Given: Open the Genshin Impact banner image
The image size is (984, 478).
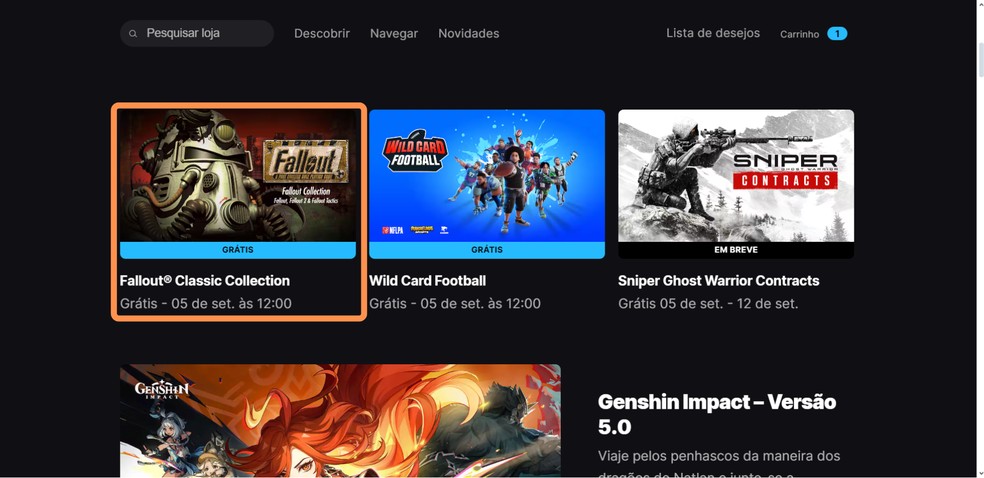Looking at the screenshot, I should tap(340, 421).
